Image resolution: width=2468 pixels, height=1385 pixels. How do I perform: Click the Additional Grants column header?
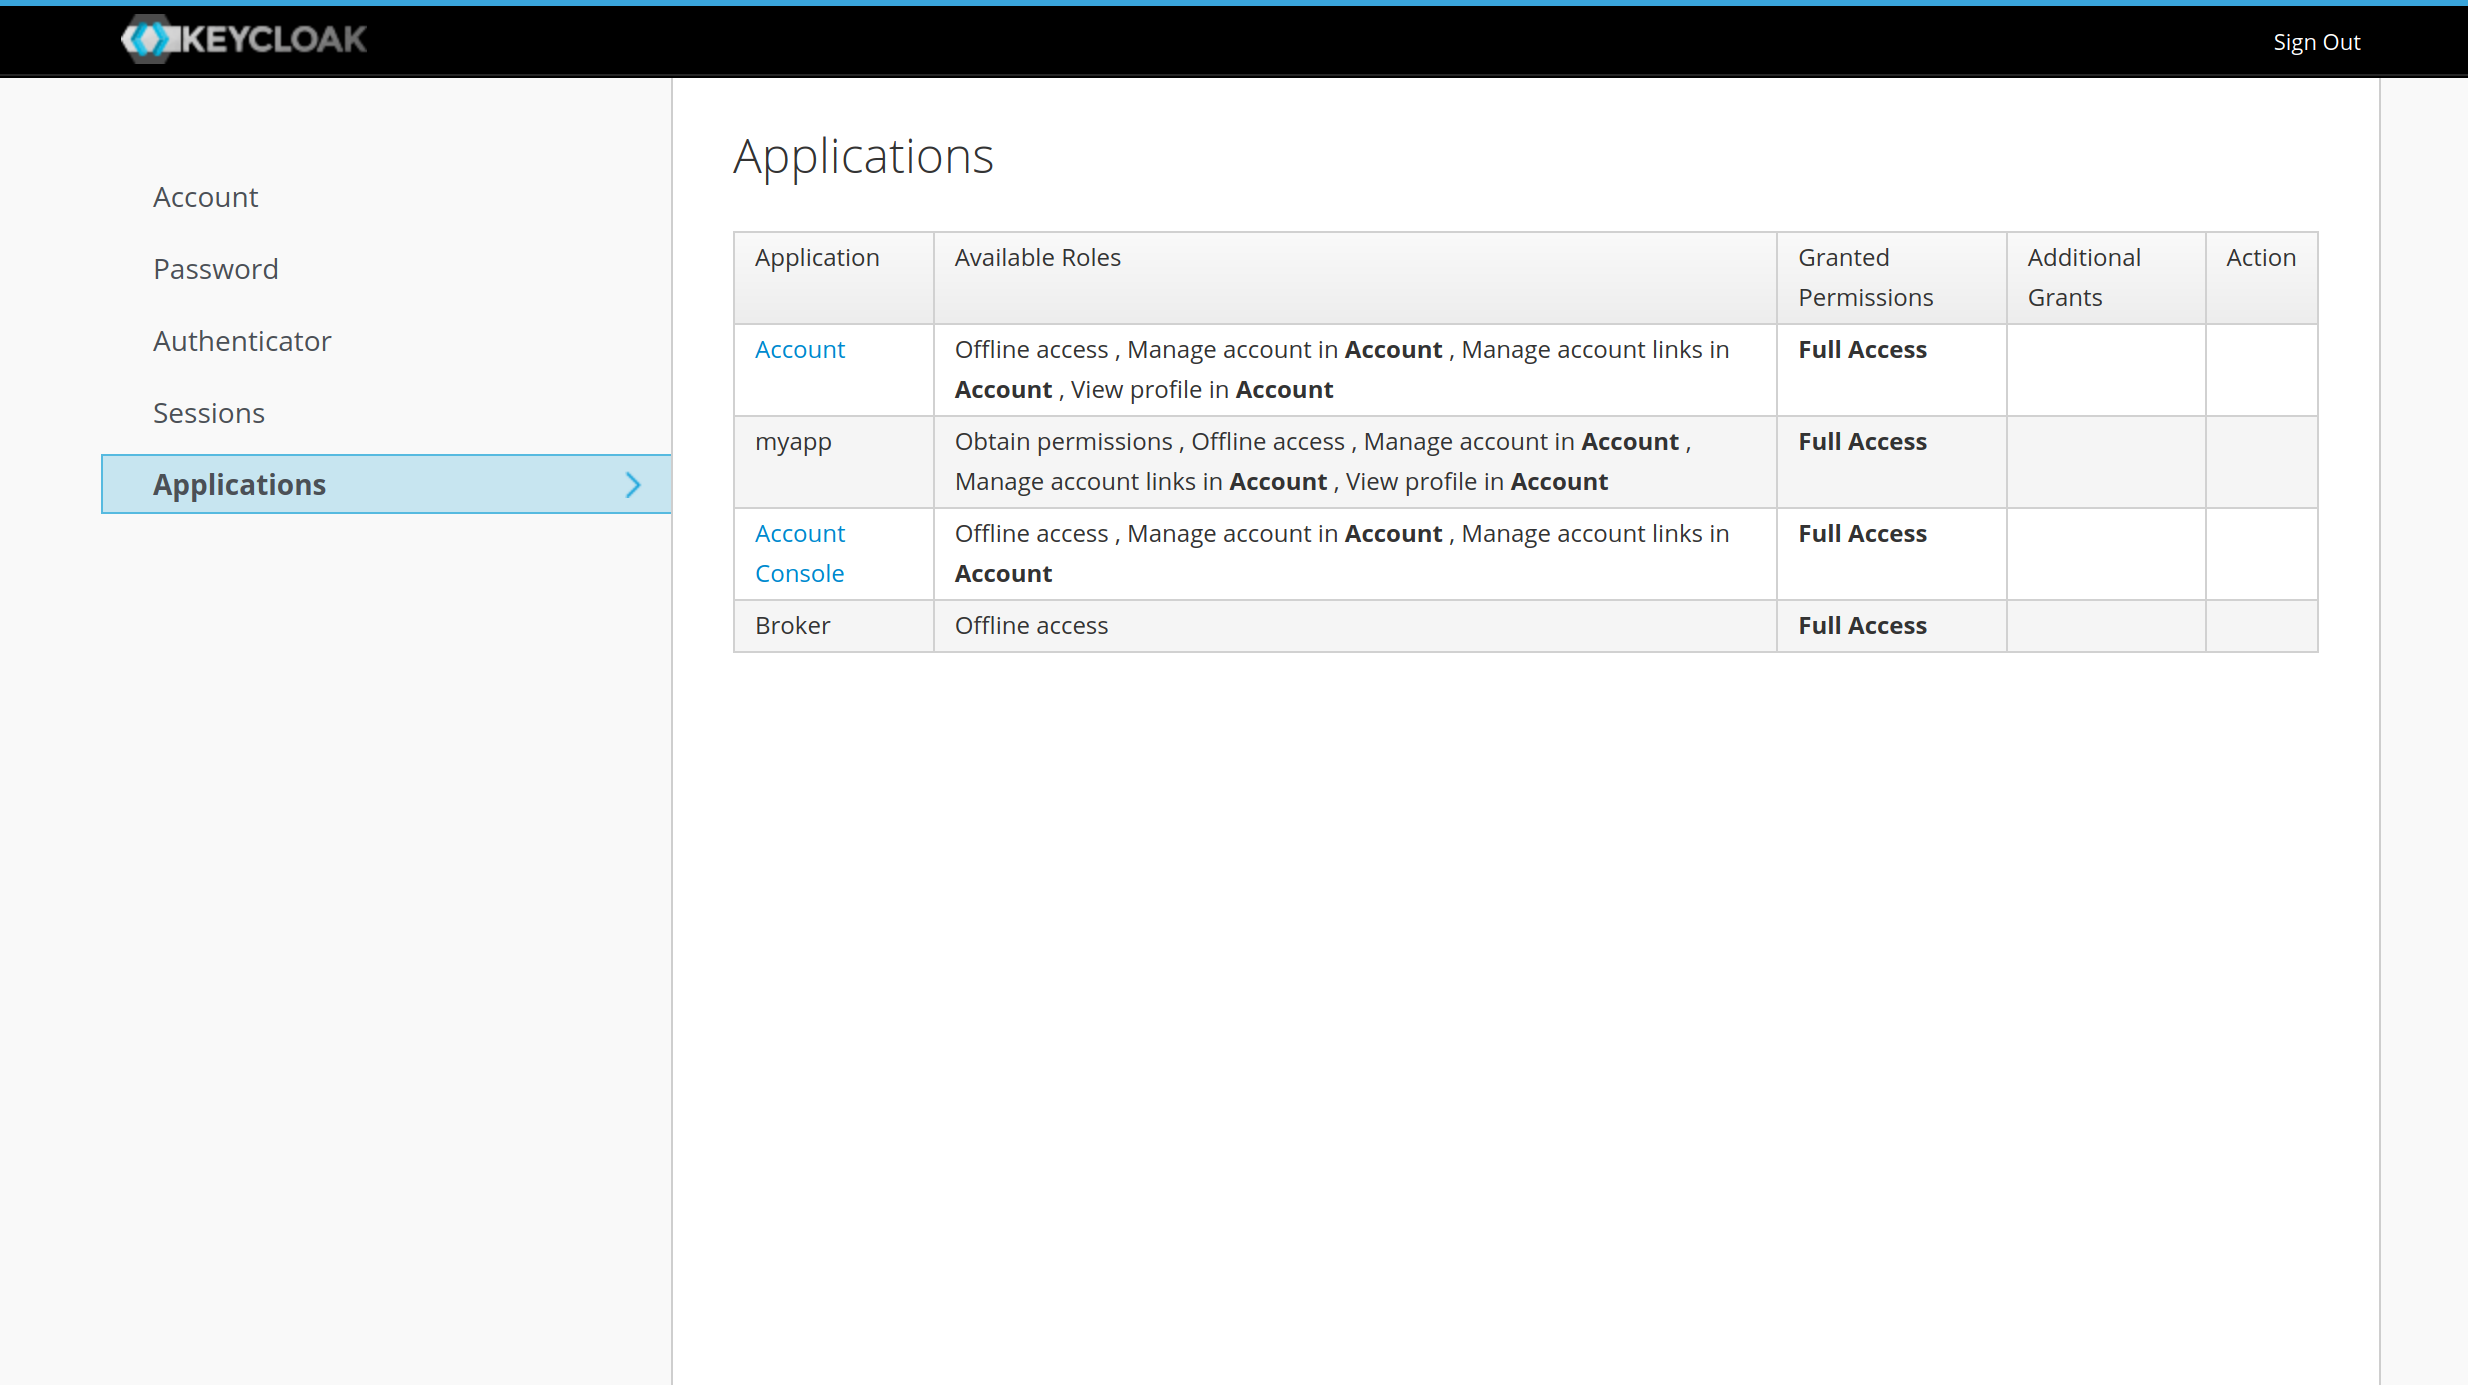coord(2105,278)
